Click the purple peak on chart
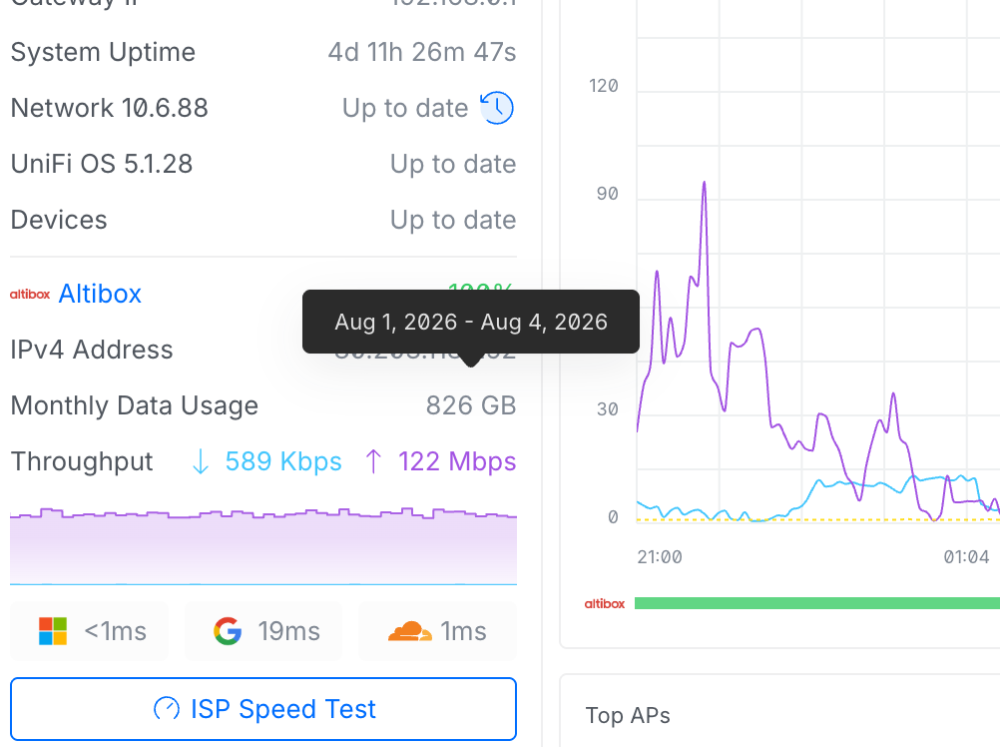This screenshot has width=1000, height=747. point(704,184)
